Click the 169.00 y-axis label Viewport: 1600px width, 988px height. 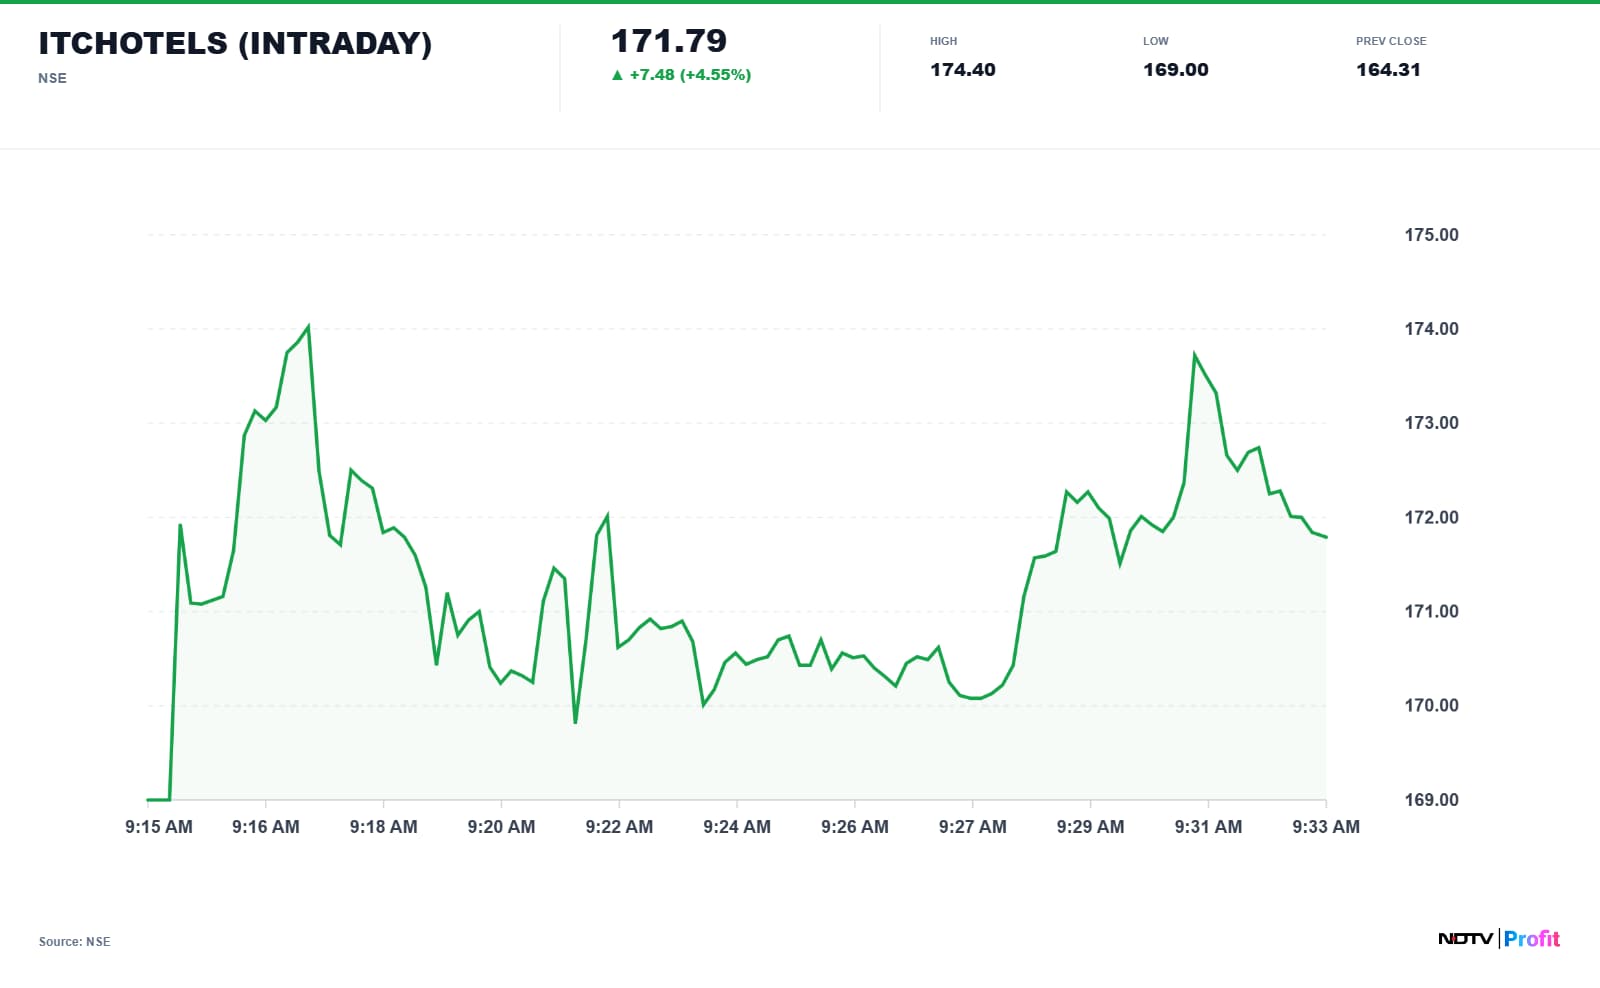tap(1431, 800)
